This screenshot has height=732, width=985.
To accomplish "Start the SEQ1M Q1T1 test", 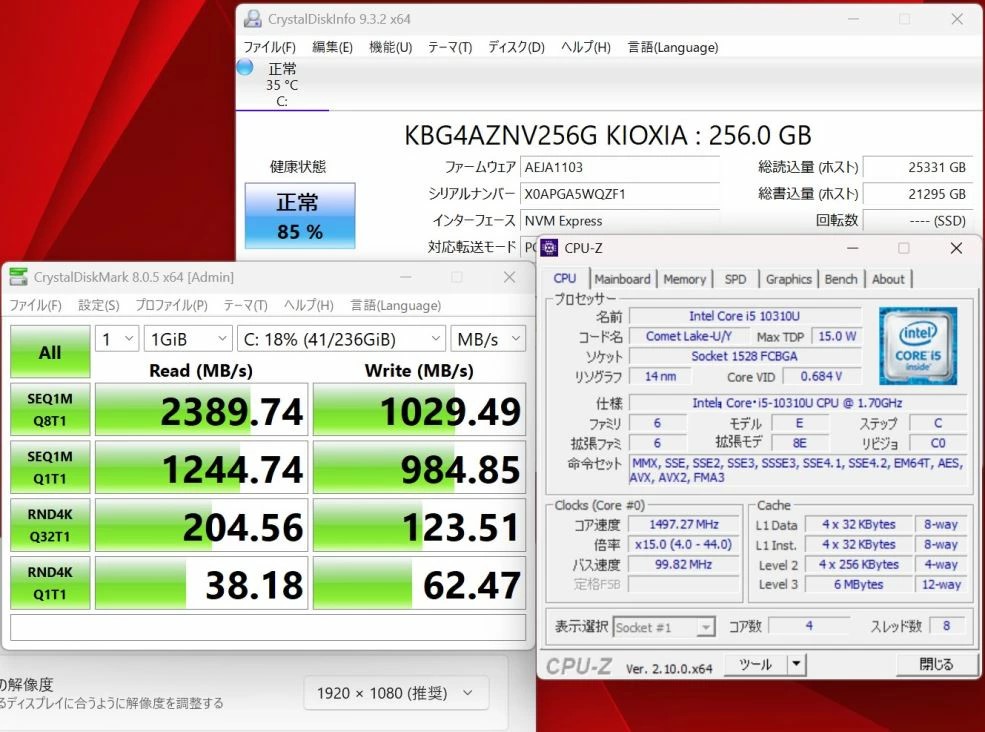I will tap(50, 467).
